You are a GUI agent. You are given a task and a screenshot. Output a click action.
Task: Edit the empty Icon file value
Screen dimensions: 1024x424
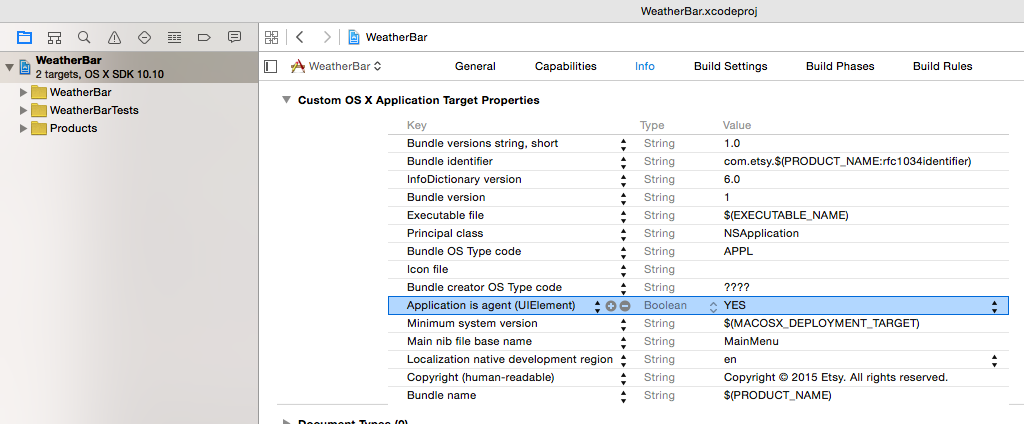coord(862,269)
